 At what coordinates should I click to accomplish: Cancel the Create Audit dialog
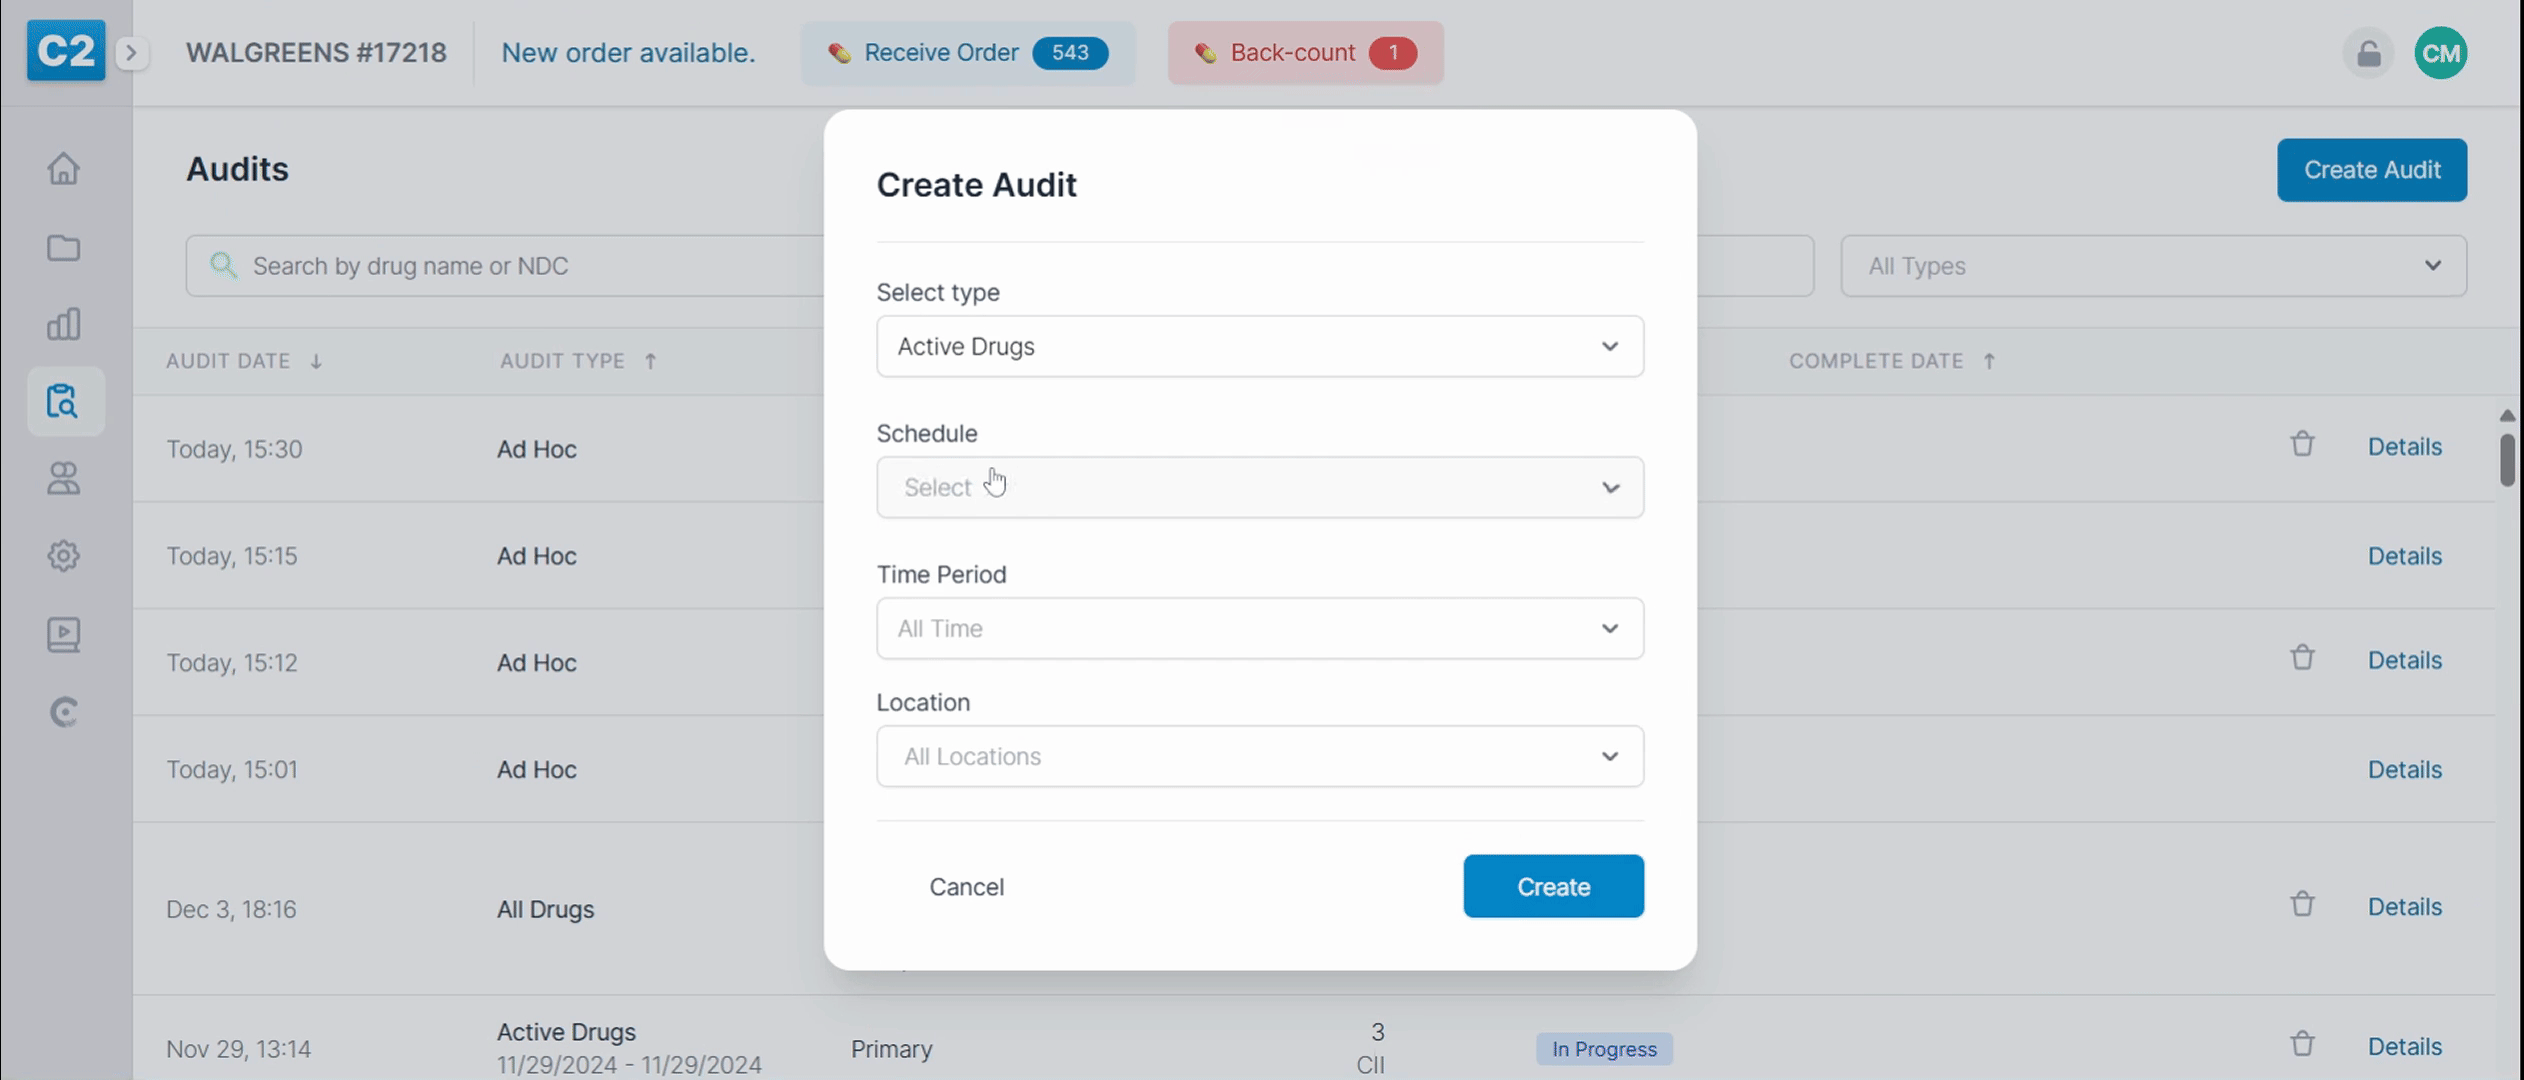(966, 887)
